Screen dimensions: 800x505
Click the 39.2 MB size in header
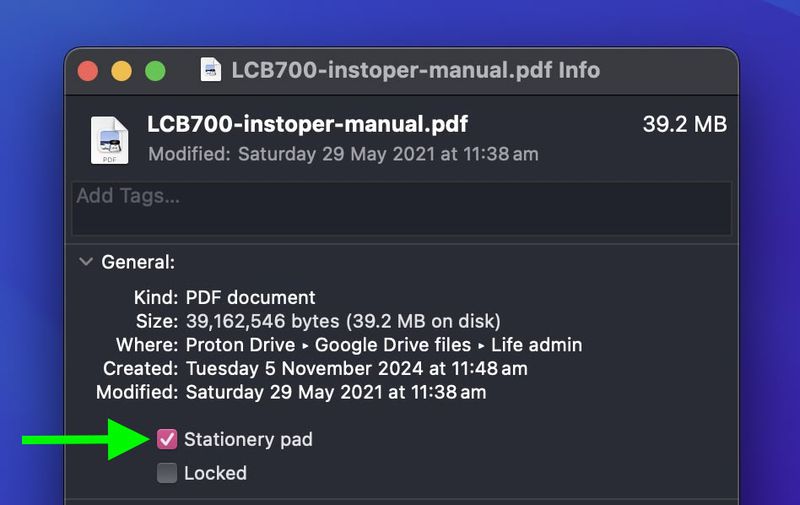[684, 125]
